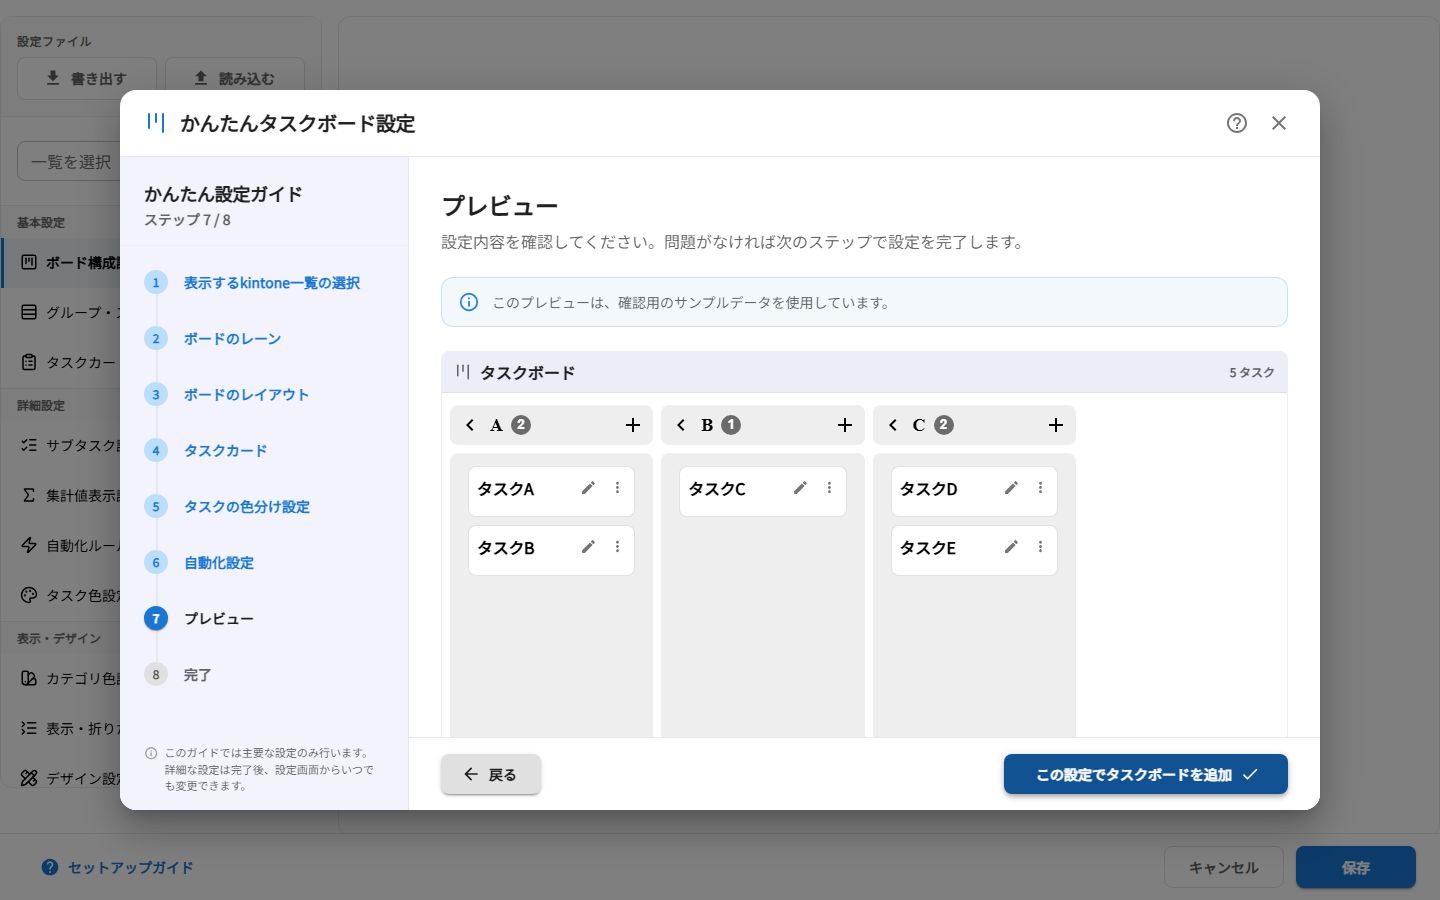Open help for the task board settings dialog
The image size is (1440, 900).
click(1237, 123)
